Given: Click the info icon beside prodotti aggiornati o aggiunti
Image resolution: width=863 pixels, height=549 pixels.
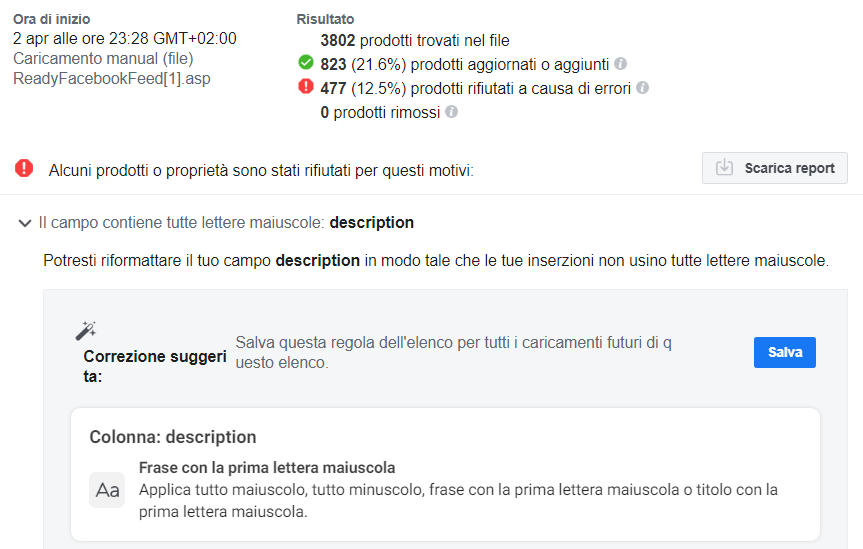Looking at the screenshot, I should point(620,64).
